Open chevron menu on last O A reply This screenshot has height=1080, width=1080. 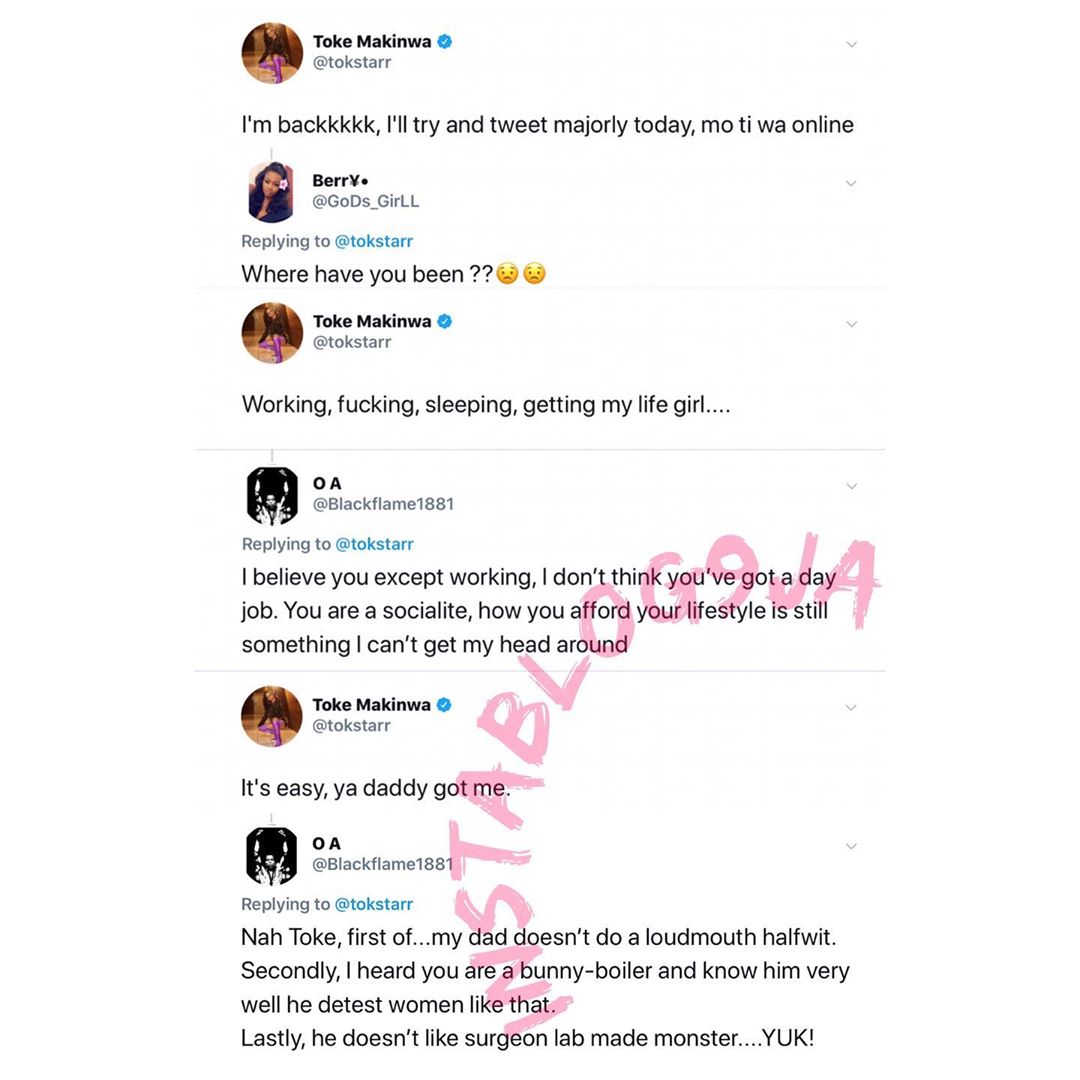click(851, 846)
